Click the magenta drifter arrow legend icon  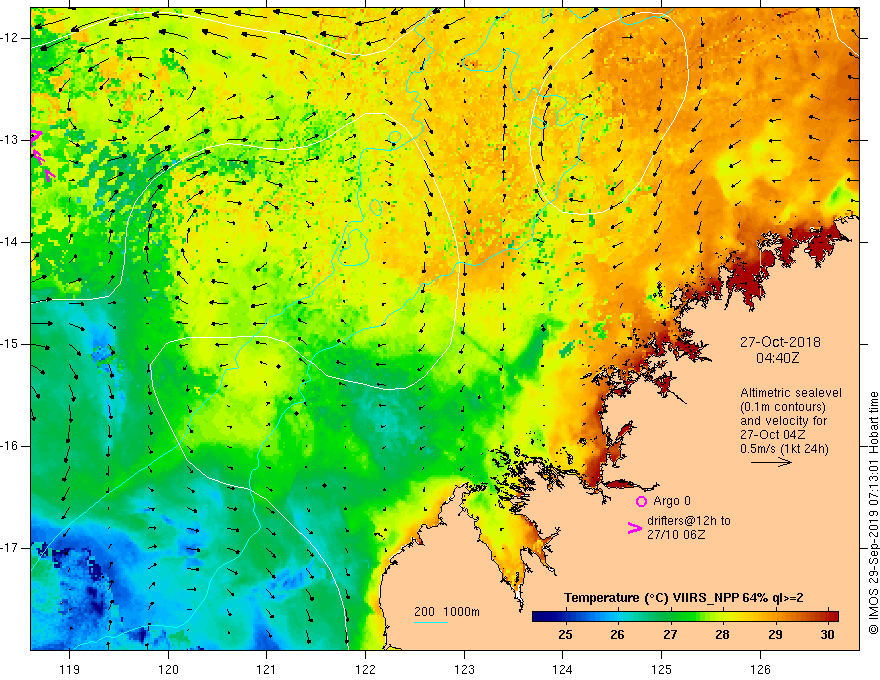coord(634,527)
